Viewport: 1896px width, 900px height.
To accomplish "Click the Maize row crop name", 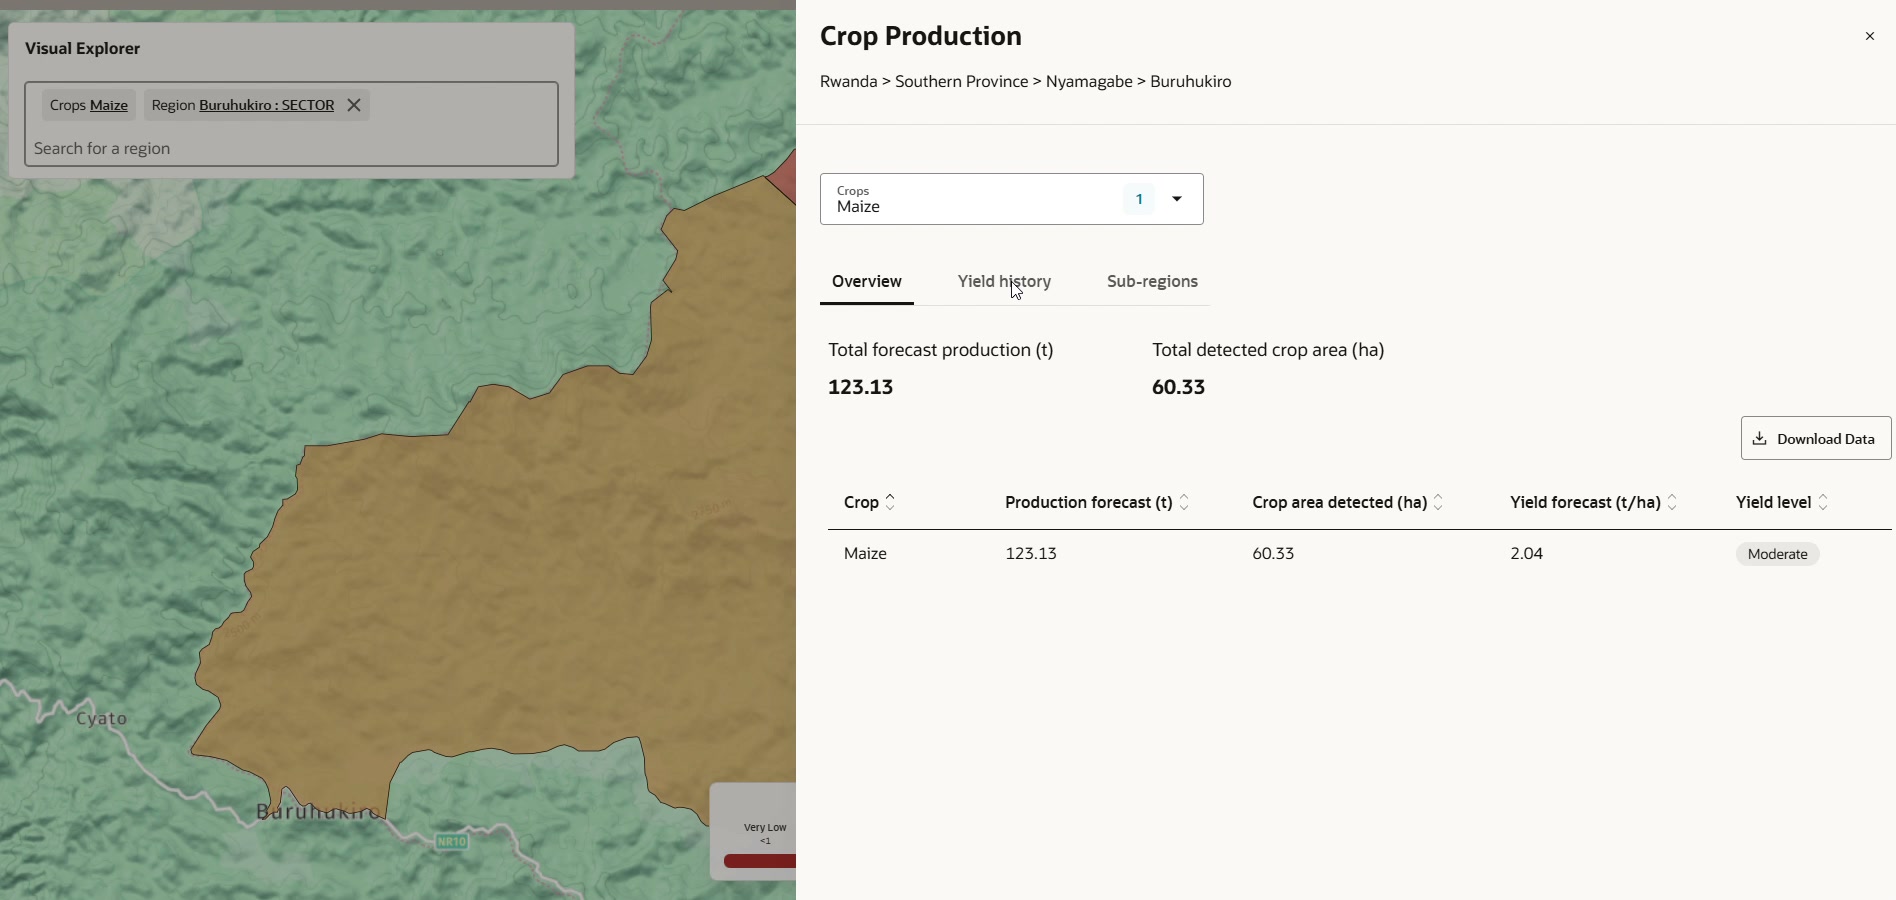I will (x=866, y=553).
